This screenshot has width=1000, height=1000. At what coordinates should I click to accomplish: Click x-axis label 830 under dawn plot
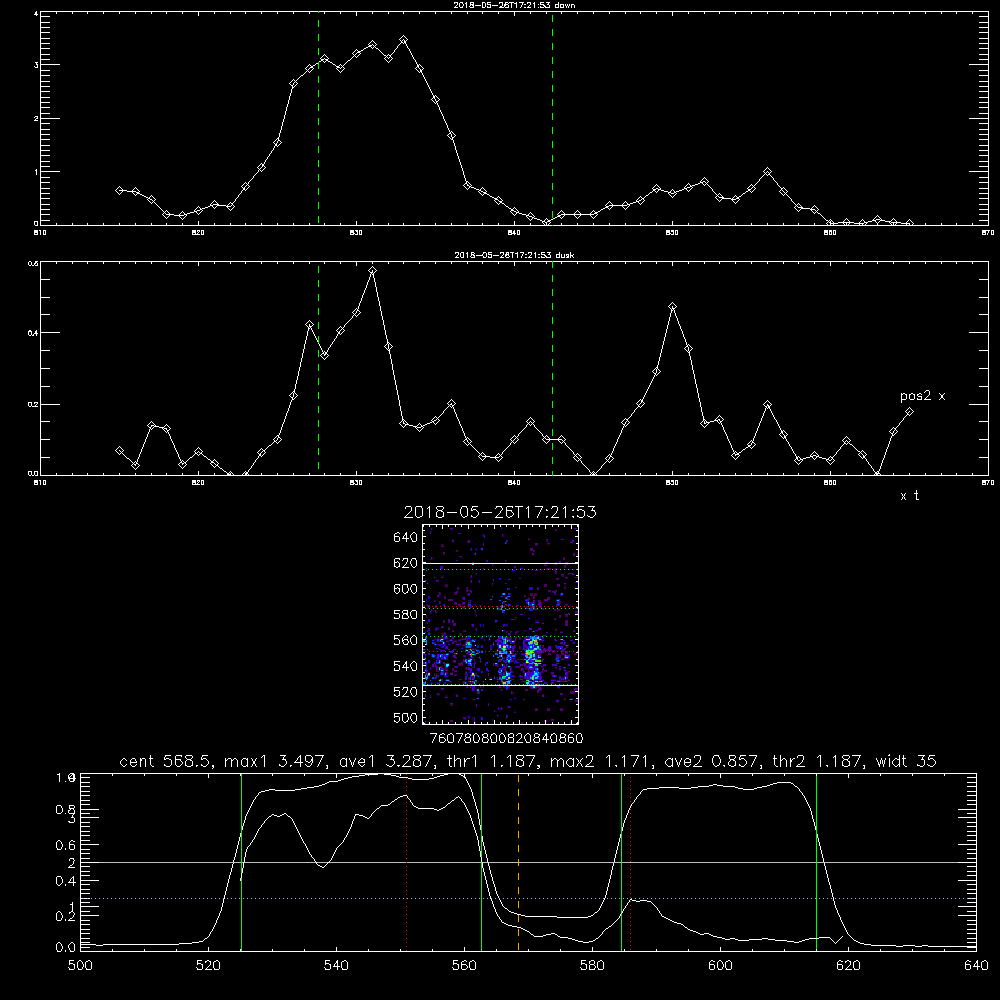point(356,233)
